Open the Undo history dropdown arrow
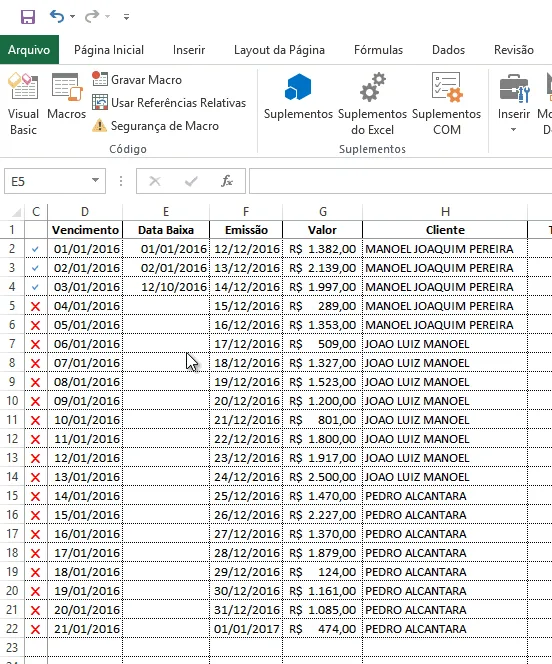Image resolution: width=552 pixels, height=664 pixels. click(72, 17)
